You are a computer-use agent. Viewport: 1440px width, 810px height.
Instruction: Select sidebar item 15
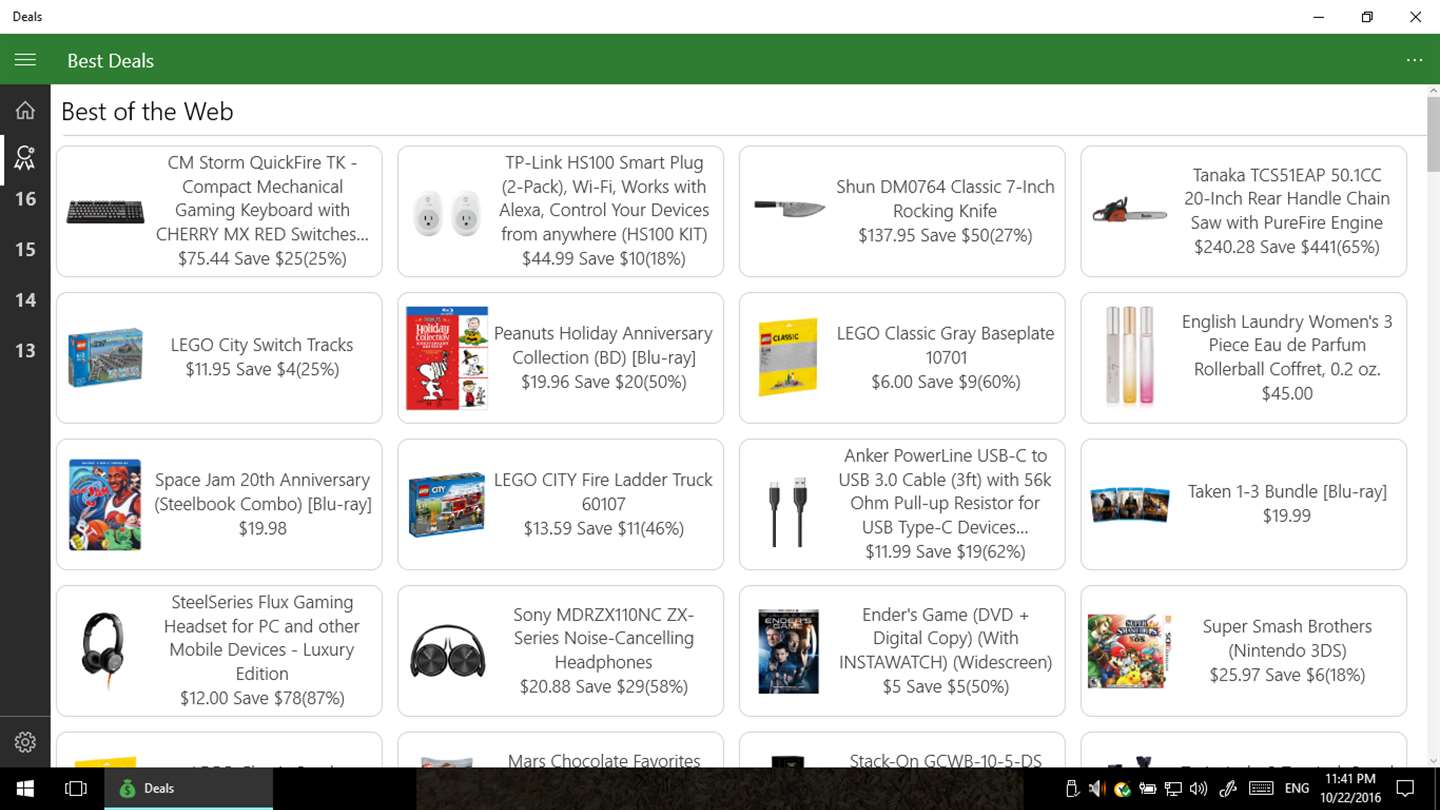(25, 249)
